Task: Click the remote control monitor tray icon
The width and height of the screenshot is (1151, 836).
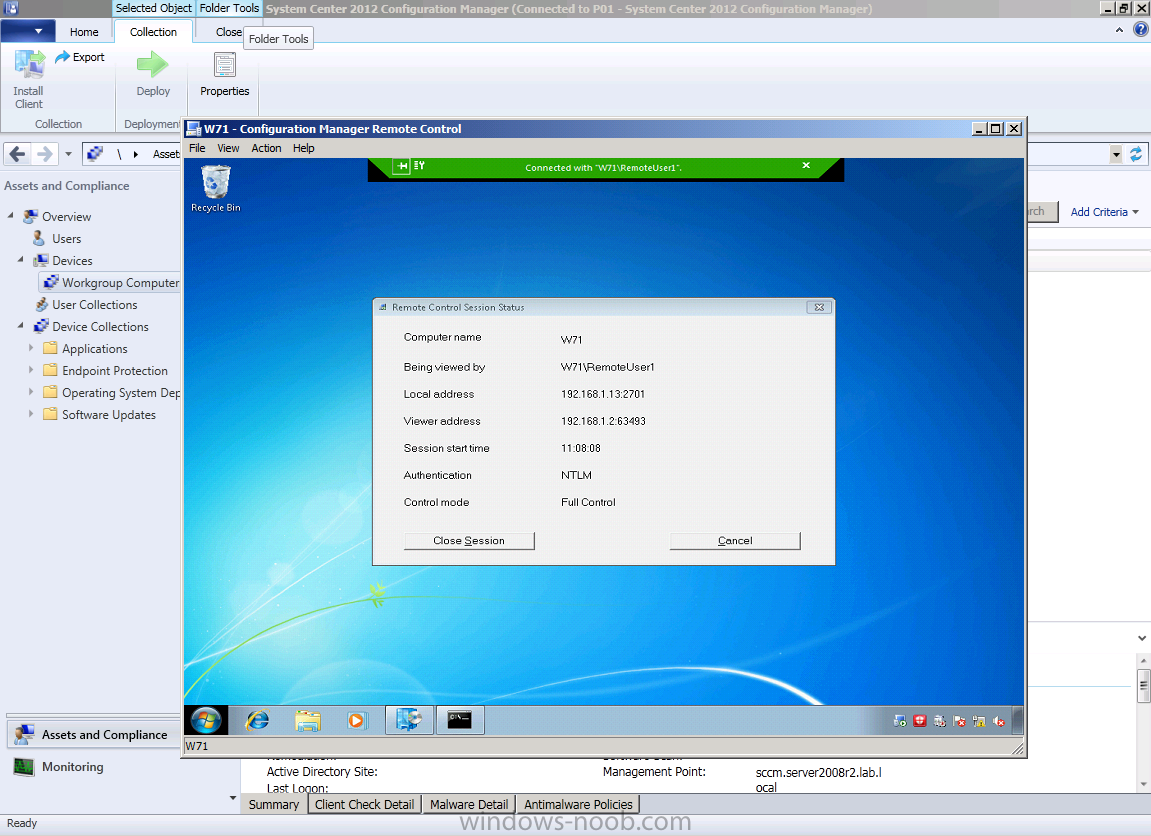Action: [x=900, y=721]
